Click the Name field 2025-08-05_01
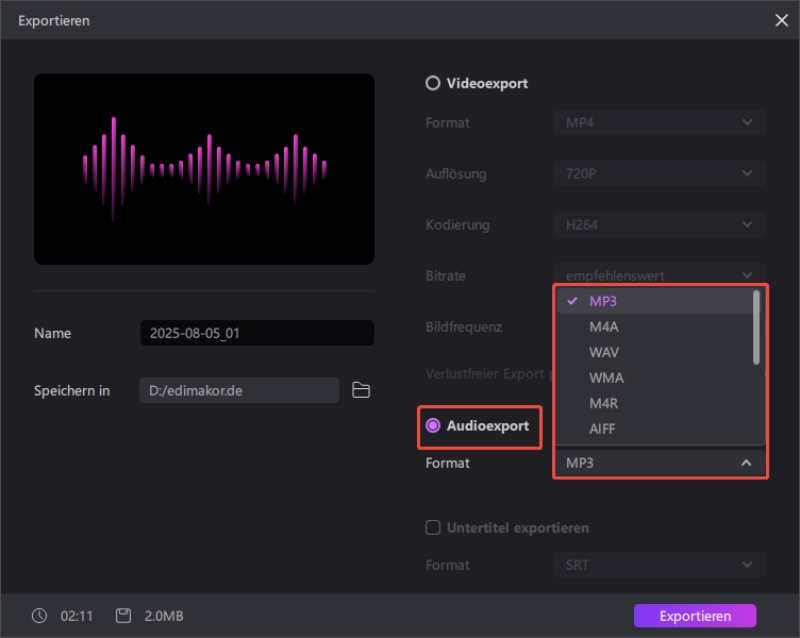 tap(257, 333)
